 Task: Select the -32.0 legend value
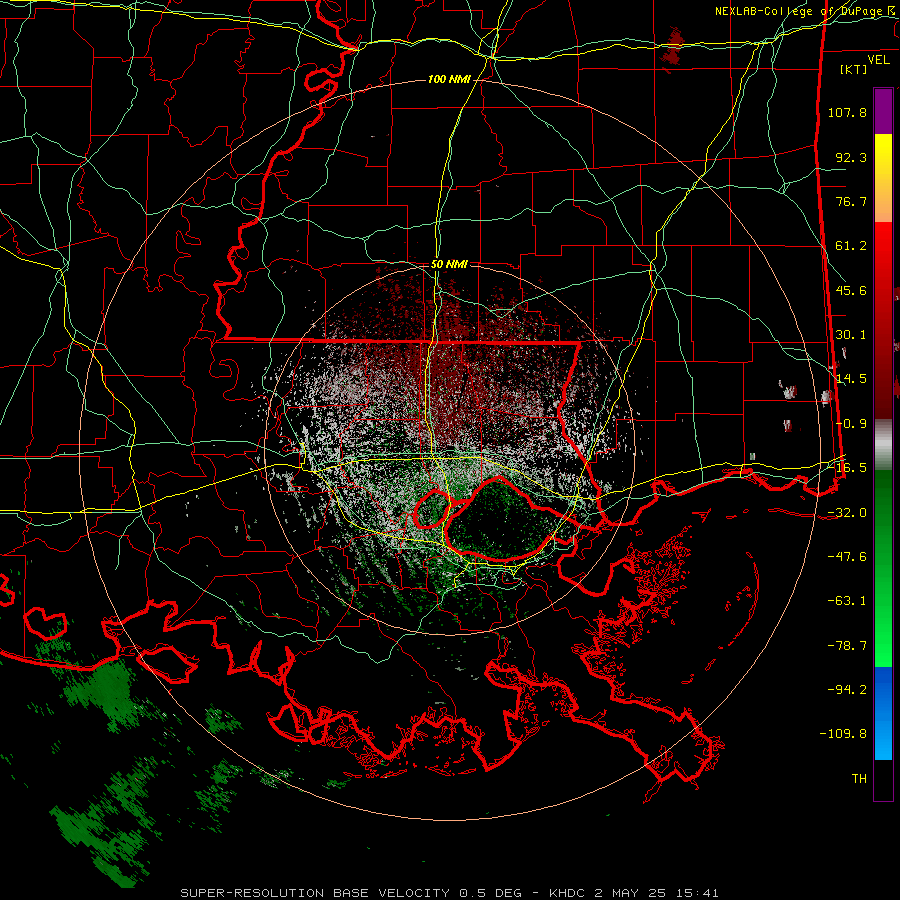(x=847, y=513)
